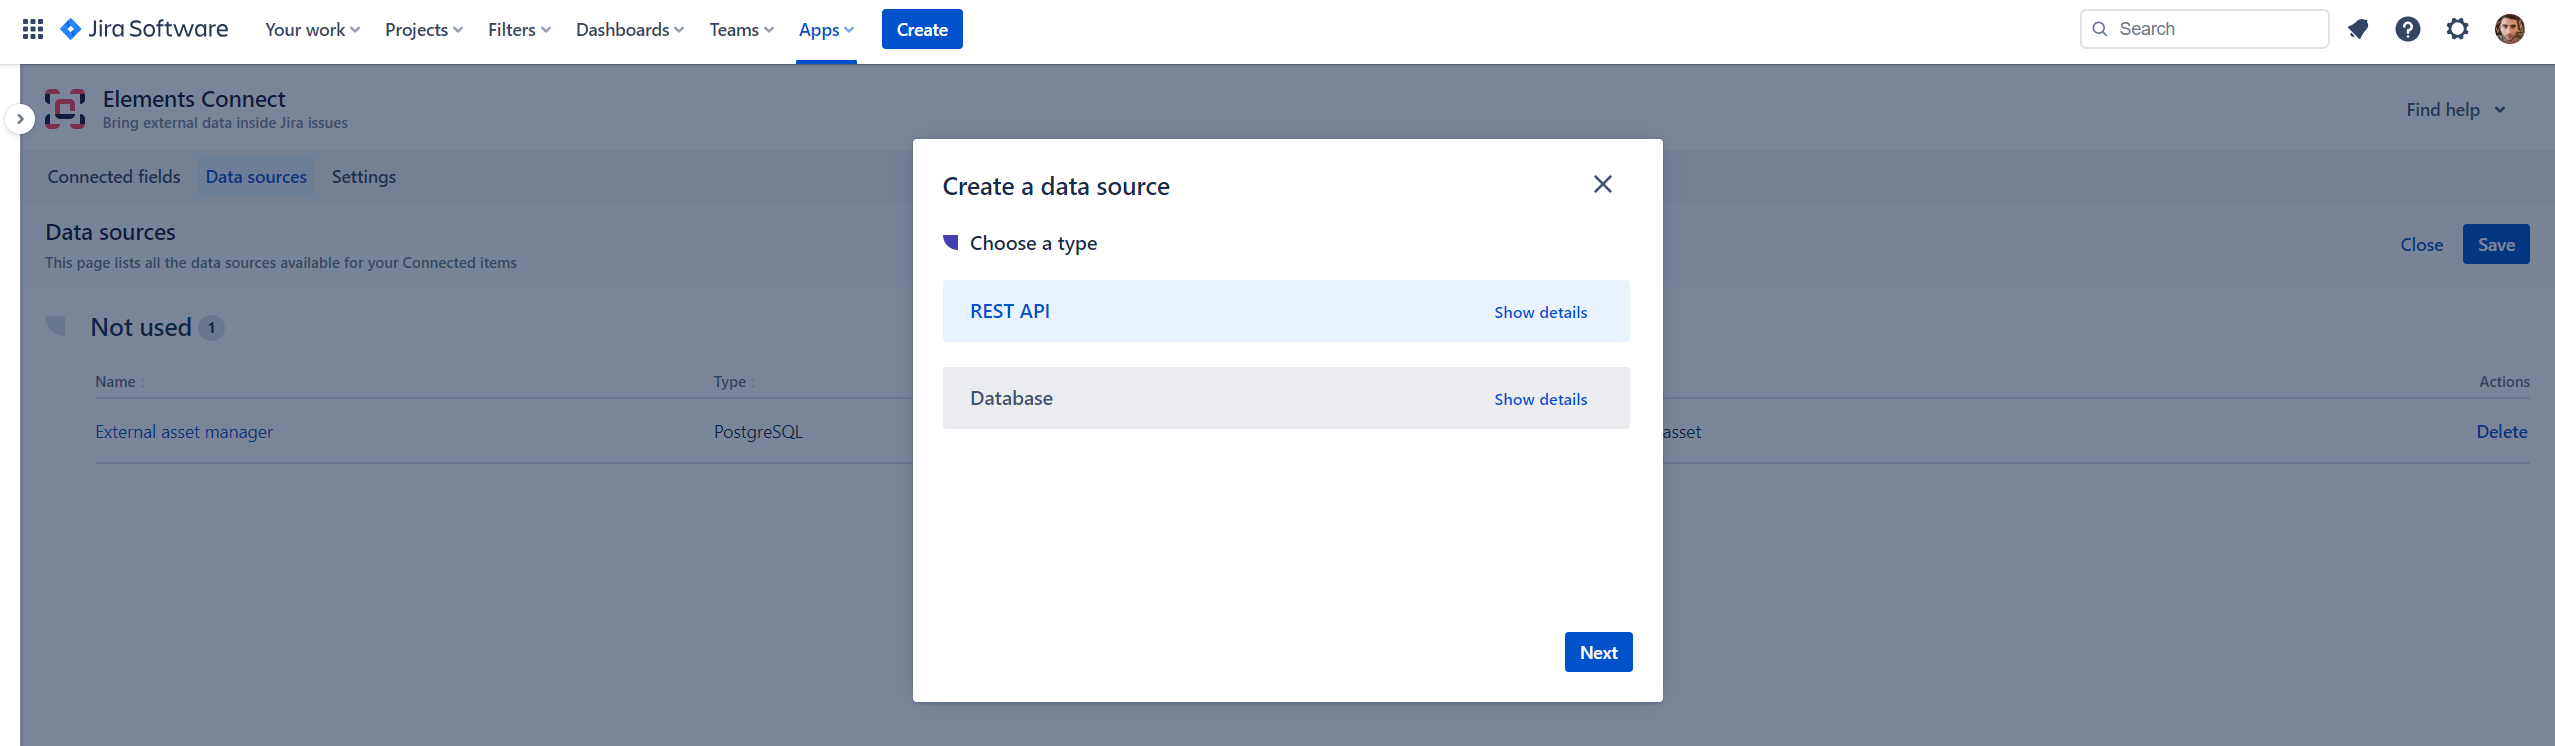Expand the Your work dropdown

pos(312,30)
